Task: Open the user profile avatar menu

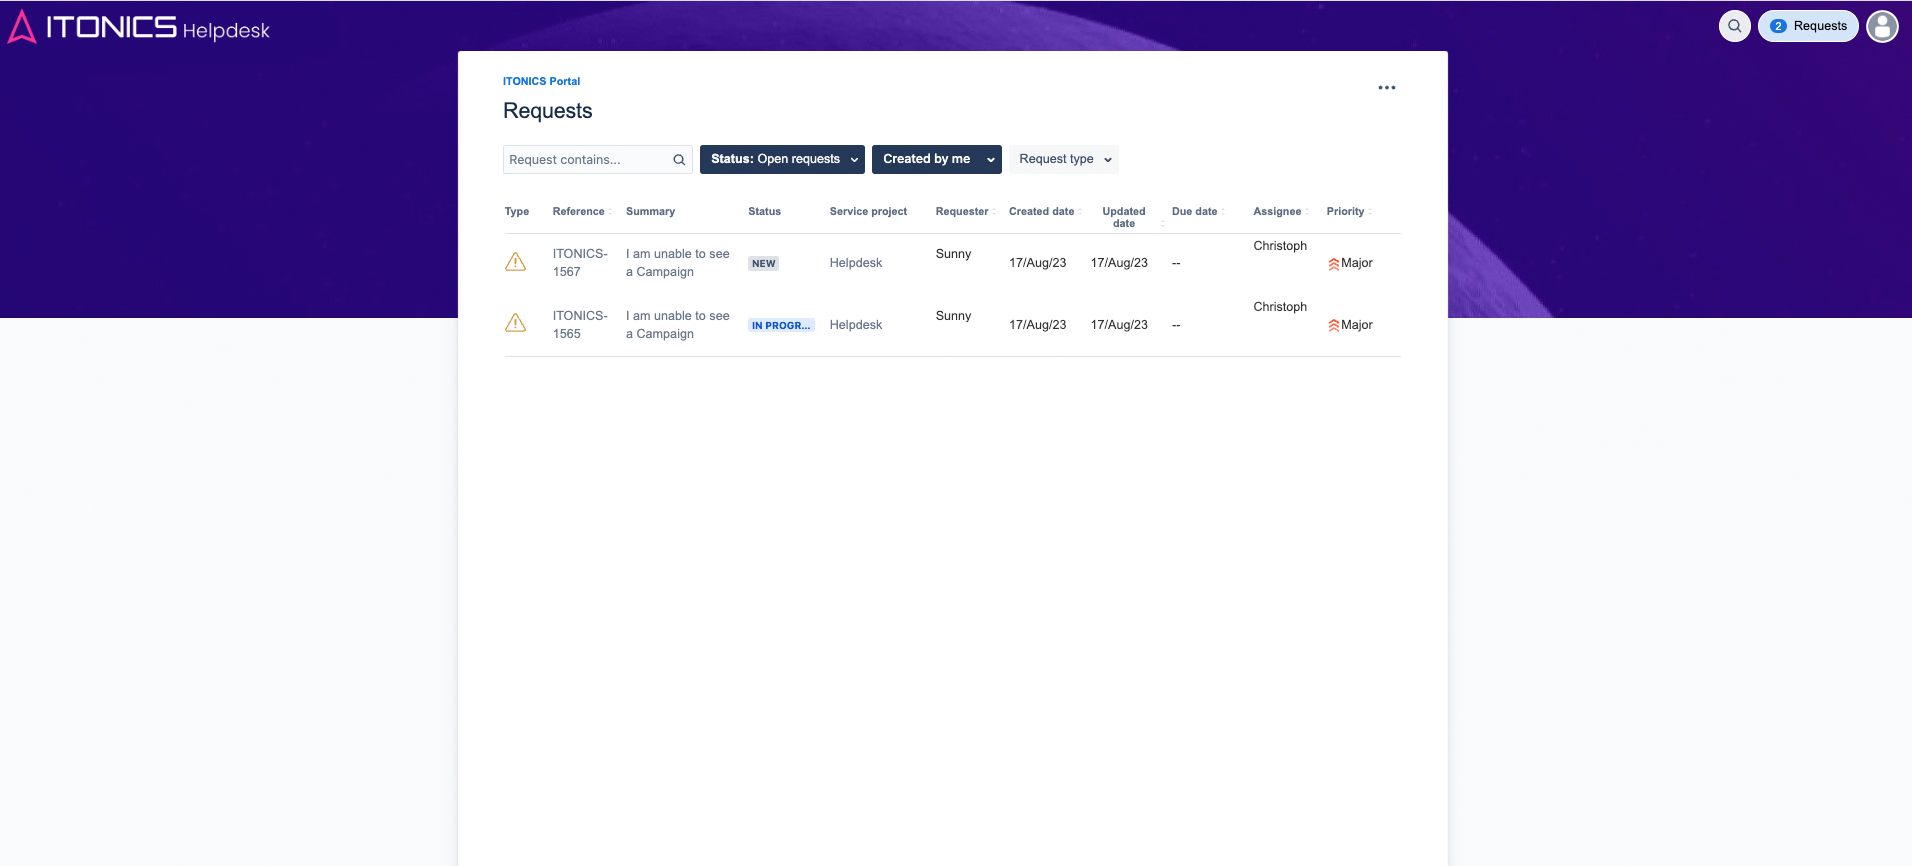Action: (x=1882, y=26)
